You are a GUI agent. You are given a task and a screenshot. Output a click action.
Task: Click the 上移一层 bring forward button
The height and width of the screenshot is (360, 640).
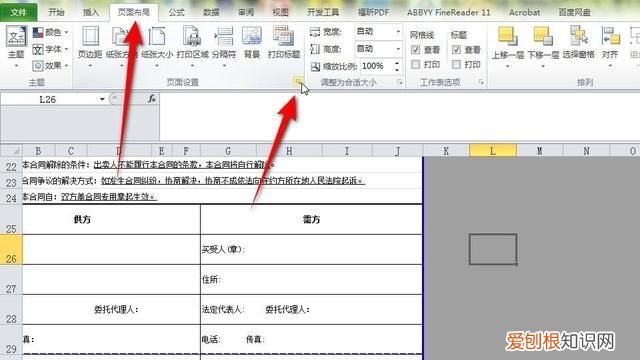(x=508, y=46)
